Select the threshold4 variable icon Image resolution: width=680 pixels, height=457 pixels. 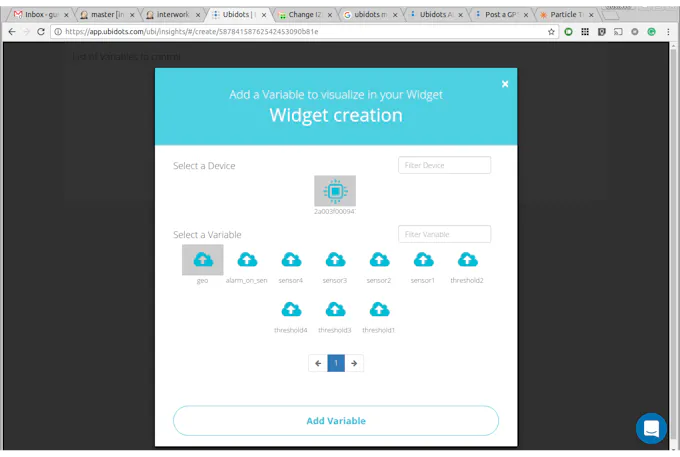pos(291,310)
